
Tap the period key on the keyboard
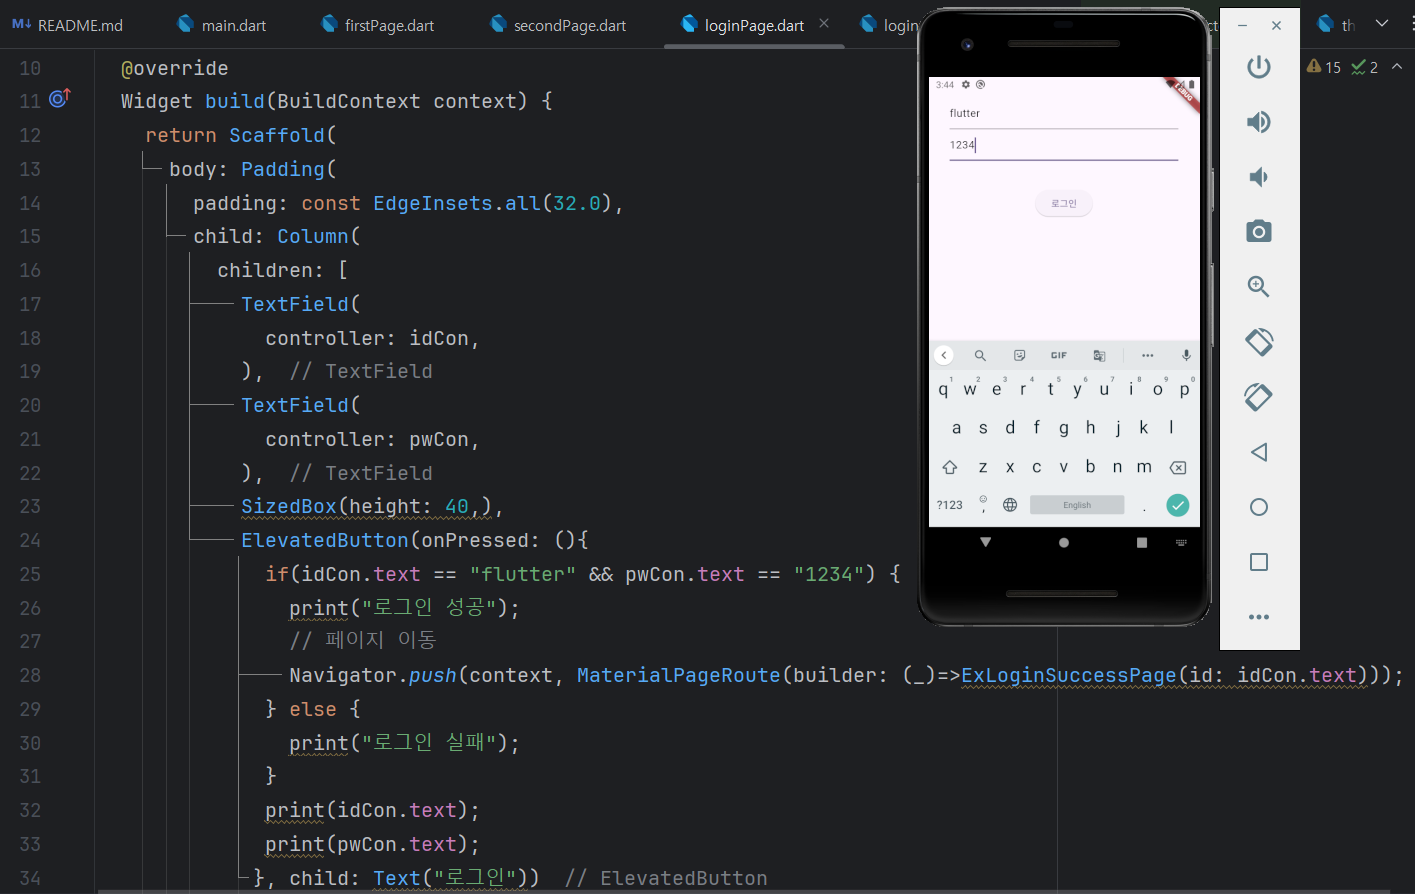click(x=1144, y=507)
